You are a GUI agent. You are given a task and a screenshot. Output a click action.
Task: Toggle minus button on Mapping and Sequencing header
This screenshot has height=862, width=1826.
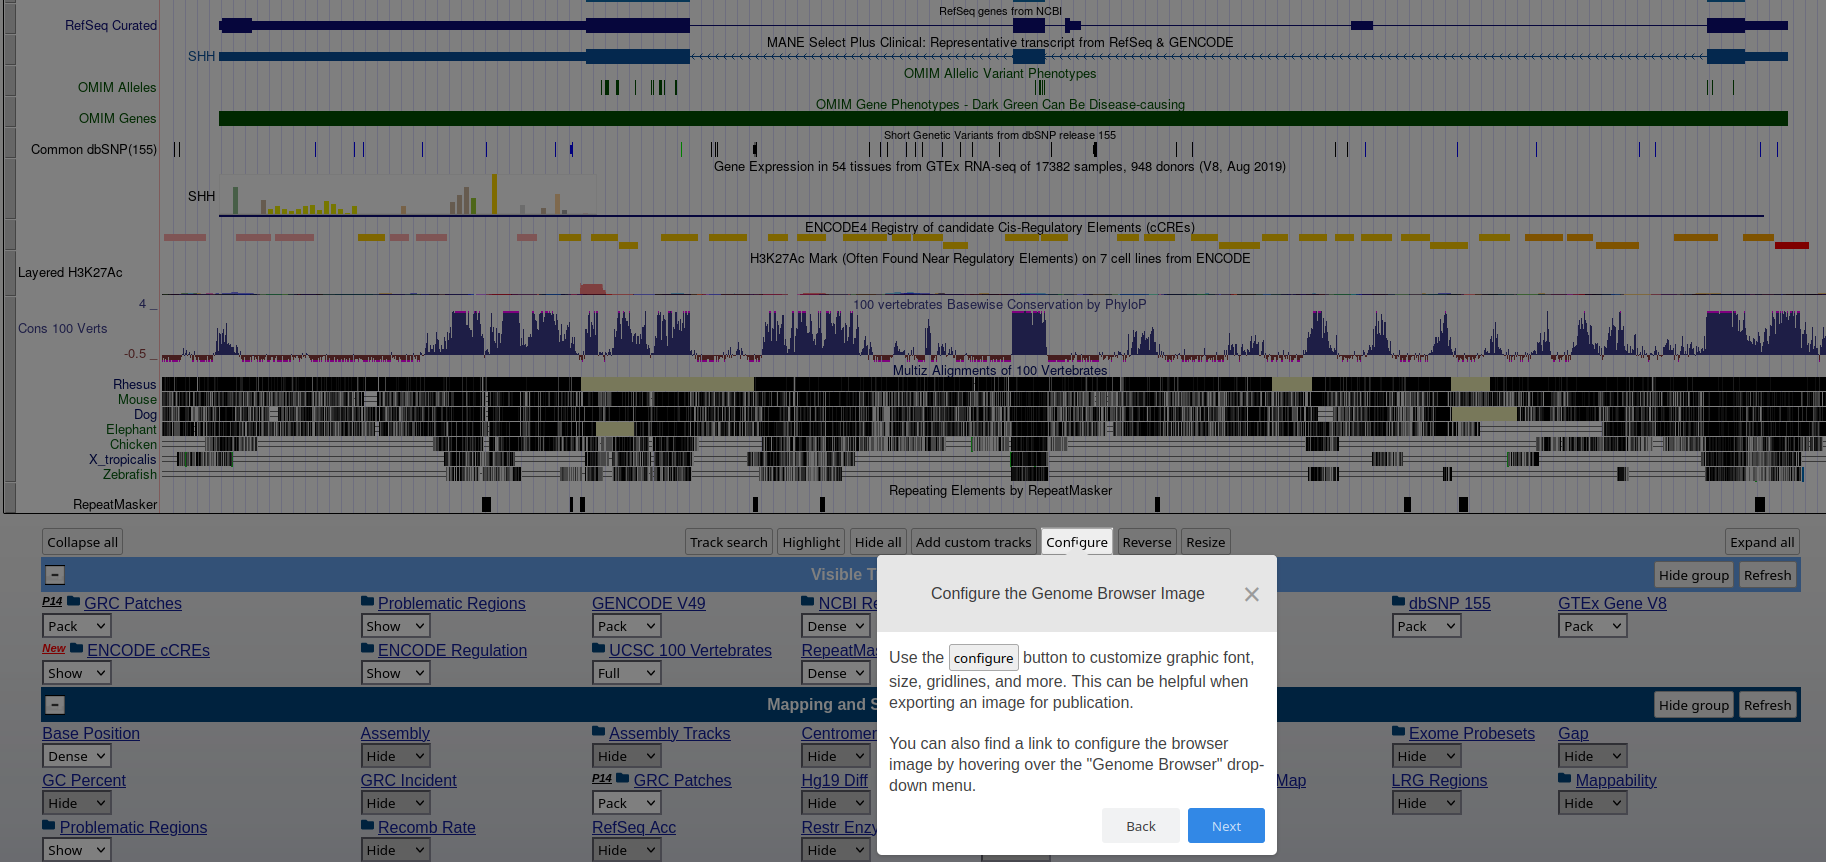(56, 705)
